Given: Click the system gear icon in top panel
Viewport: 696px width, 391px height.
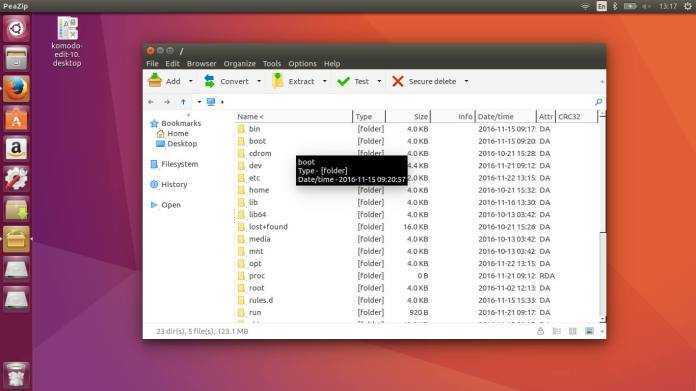Looking at the screenshot, I should pos(688,6).
